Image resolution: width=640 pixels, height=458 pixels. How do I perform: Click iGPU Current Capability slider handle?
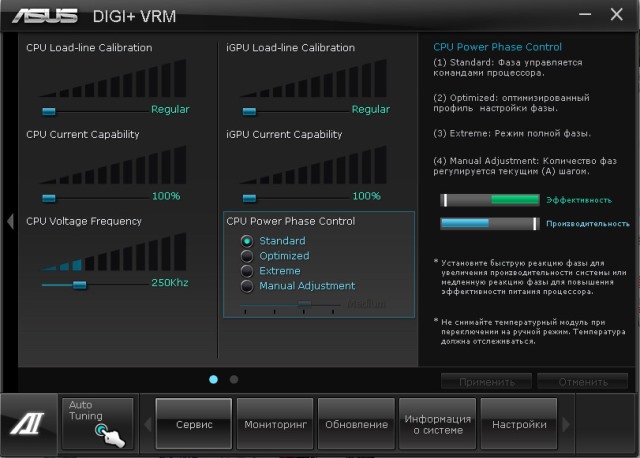tap(249, 198)
